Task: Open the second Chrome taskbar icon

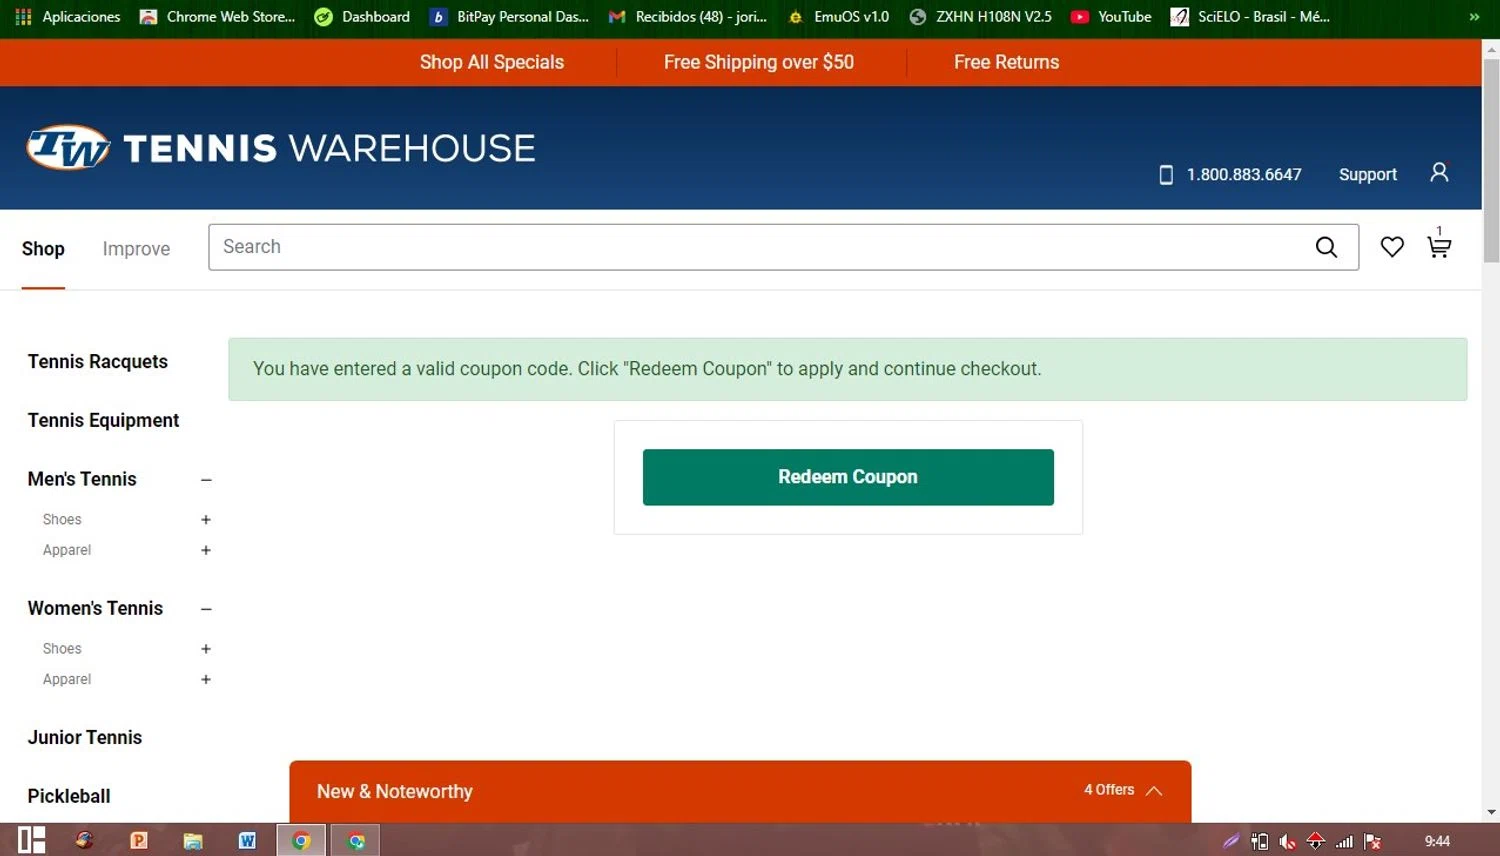Action: (x=356, y=841)
